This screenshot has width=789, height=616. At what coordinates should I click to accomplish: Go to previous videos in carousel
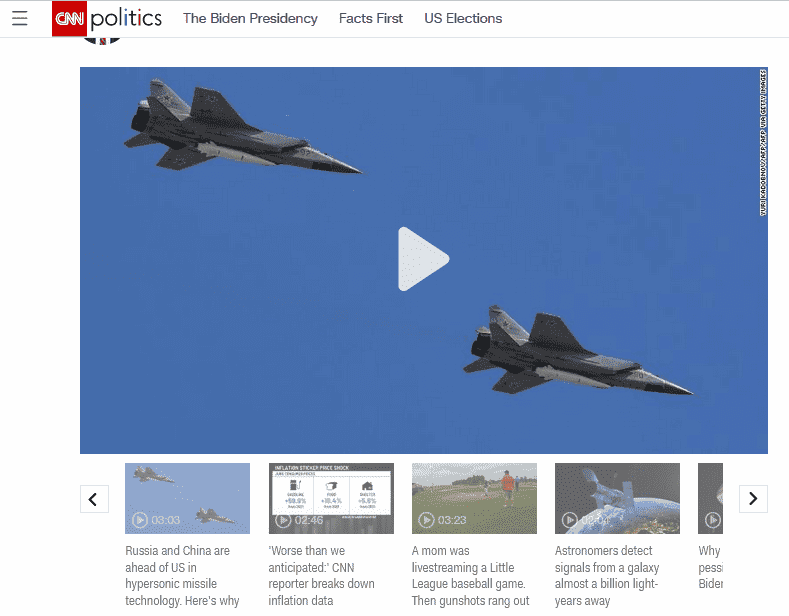[x=94, y=499]
